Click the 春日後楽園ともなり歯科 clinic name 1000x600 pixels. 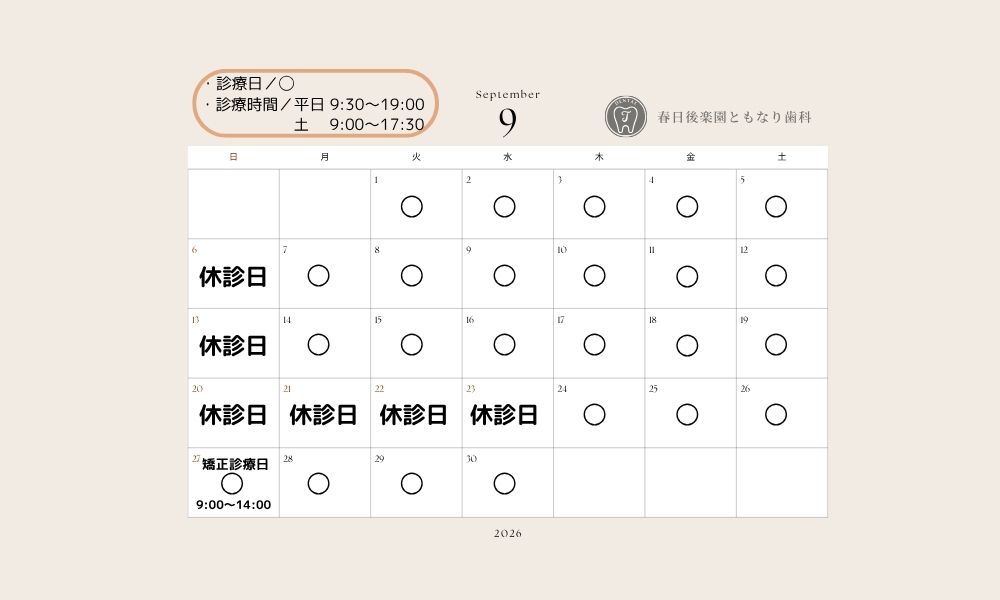point(734,117)
